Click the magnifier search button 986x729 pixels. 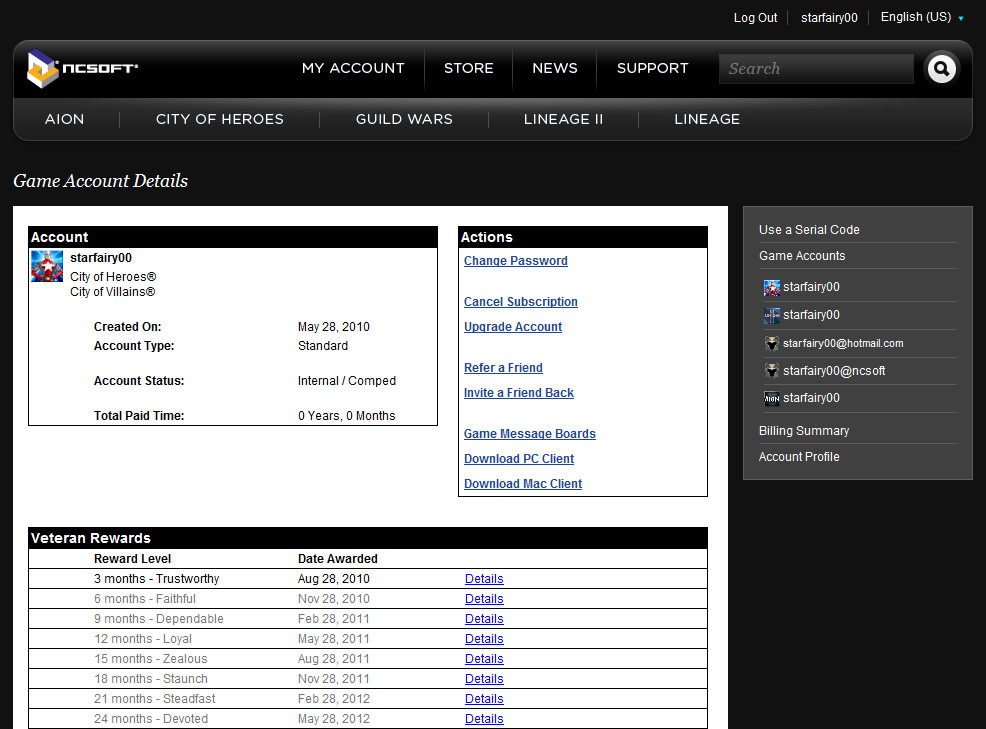click(941, 69)
